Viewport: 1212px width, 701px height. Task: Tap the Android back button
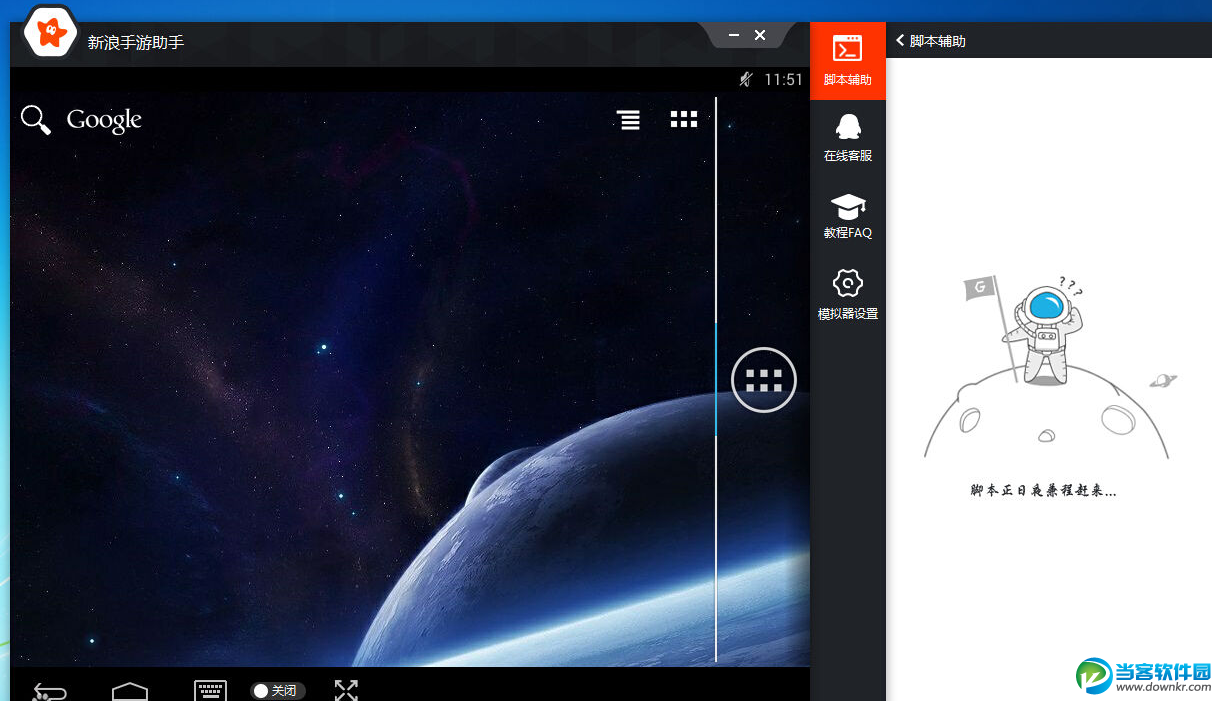coord(49,691)
